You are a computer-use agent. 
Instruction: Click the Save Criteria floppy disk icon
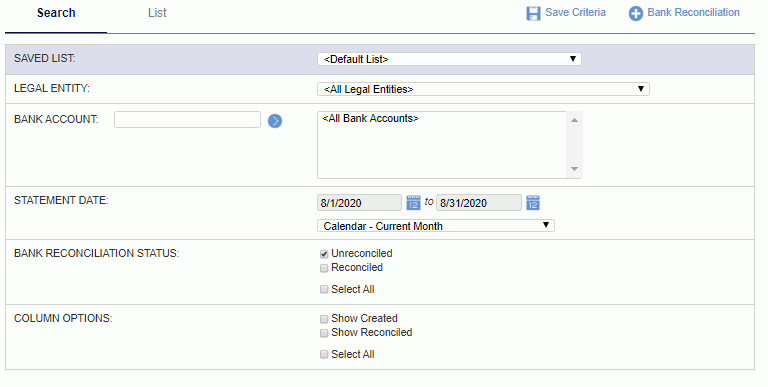coord(533,13)
